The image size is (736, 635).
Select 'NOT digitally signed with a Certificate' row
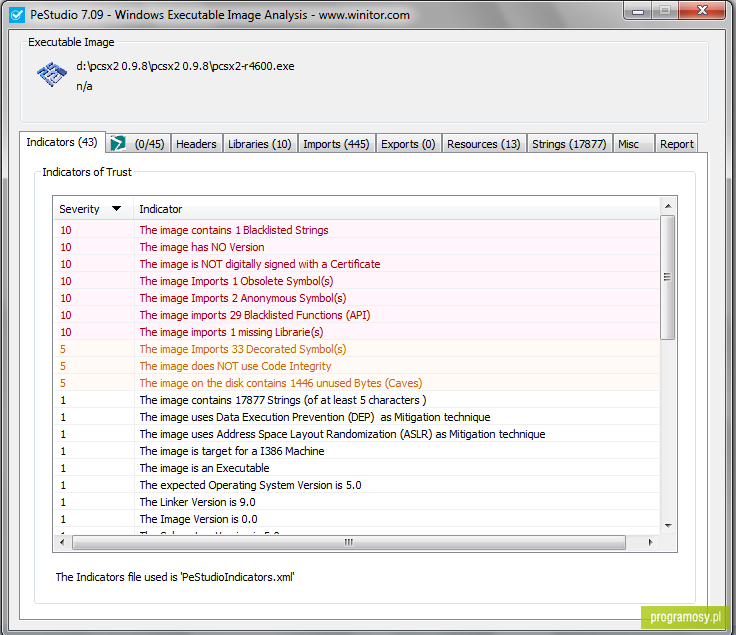click(356, 264)
